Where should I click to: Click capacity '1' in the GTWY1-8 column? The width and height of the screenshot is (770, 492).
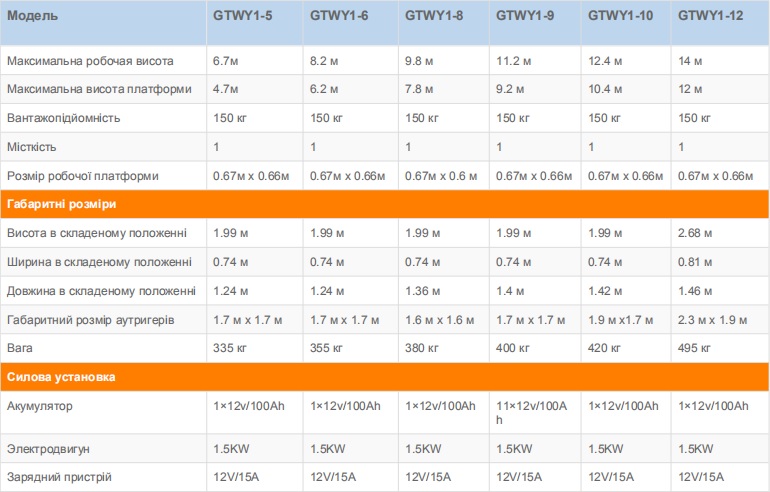tap(408, 147)
